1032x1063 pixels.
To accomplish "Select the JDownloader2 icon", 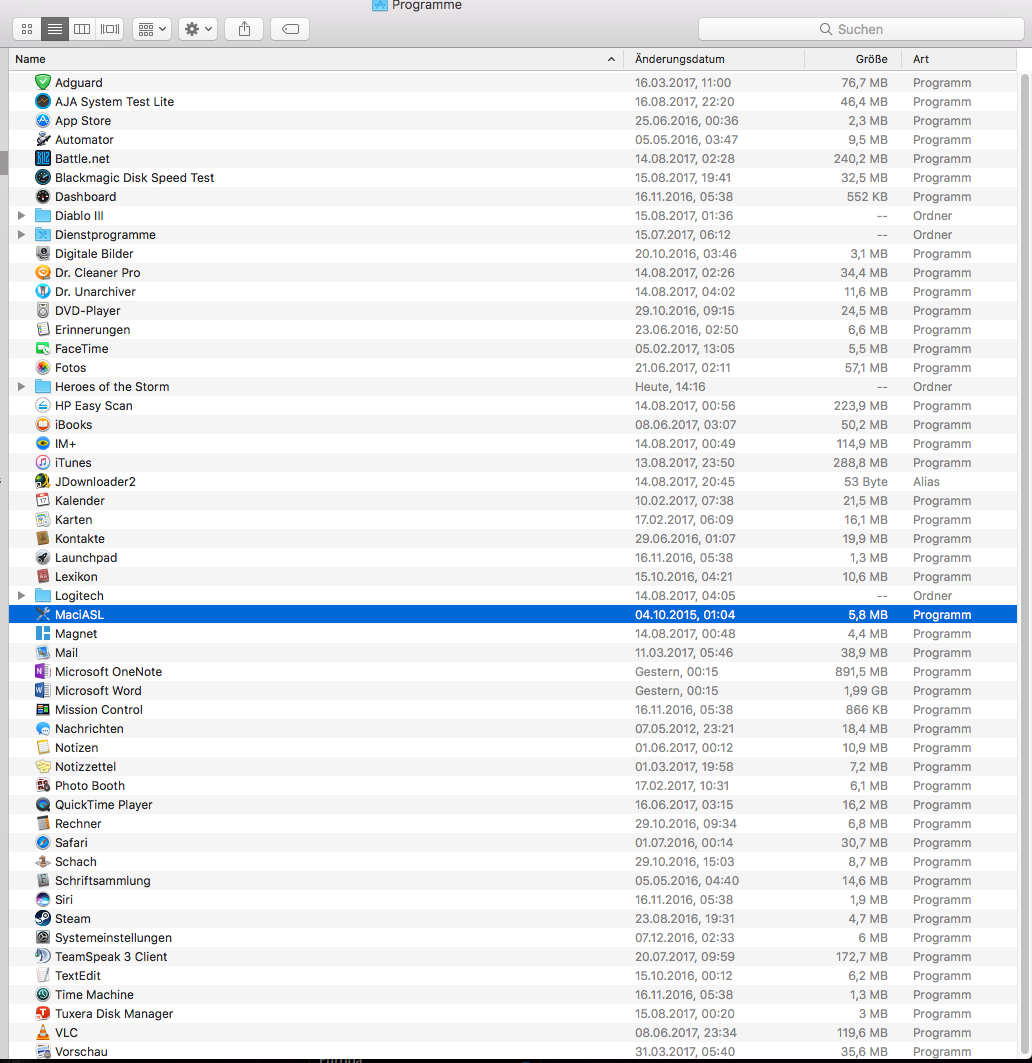I will [x=43, y=481].
